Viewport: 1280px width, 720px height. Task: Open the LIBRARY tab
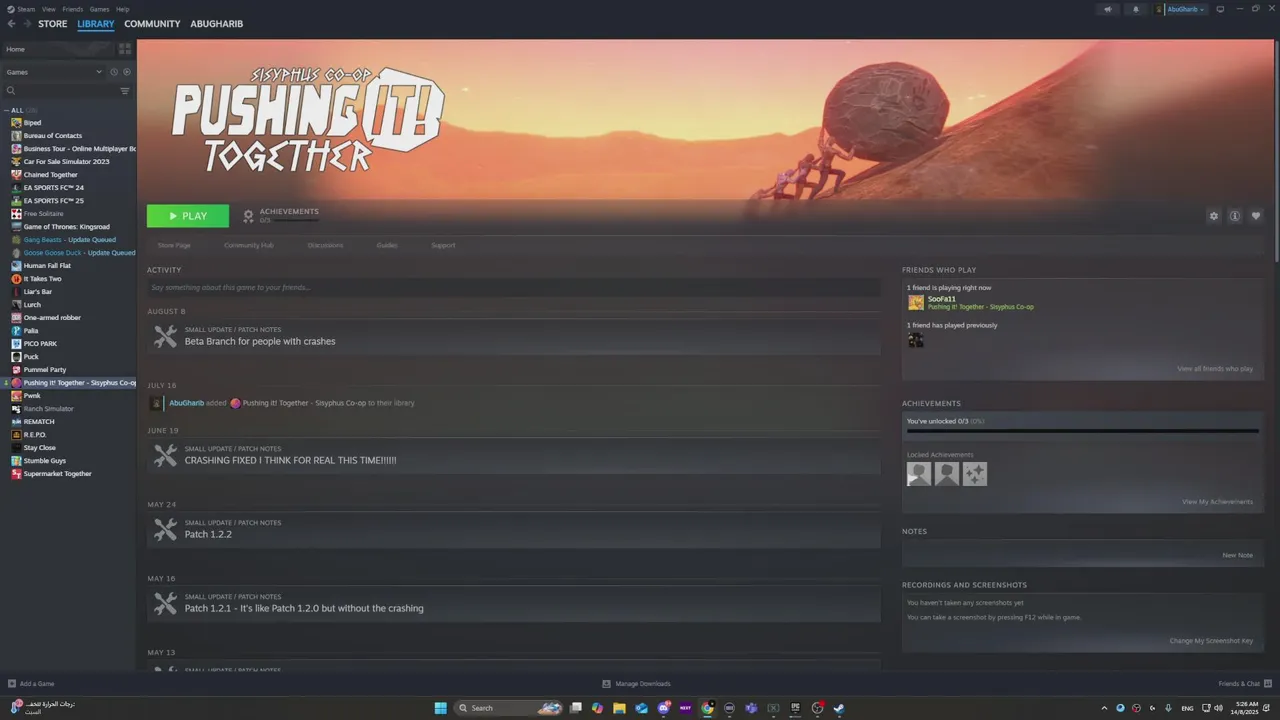pos(96,24)
